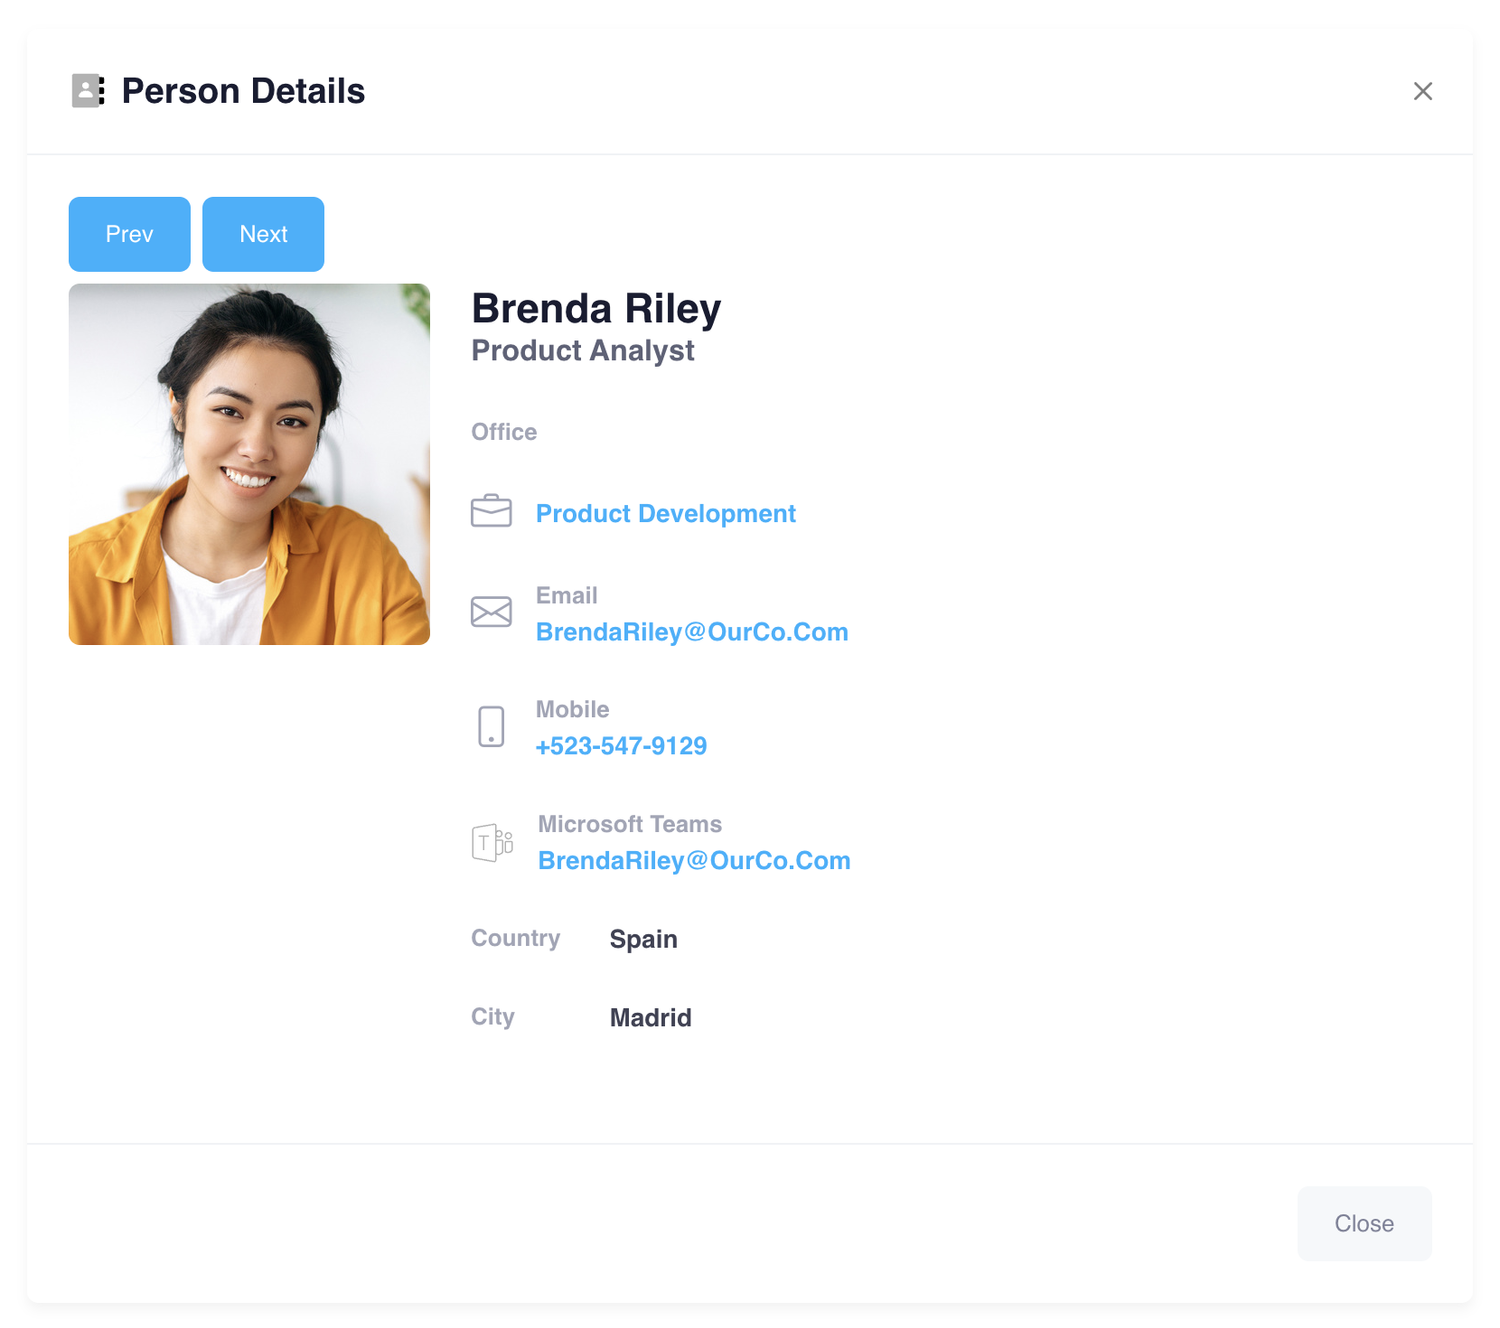1500x1328 pixels.
Task: Advance to the next person with Next
Action: point(263,234)
